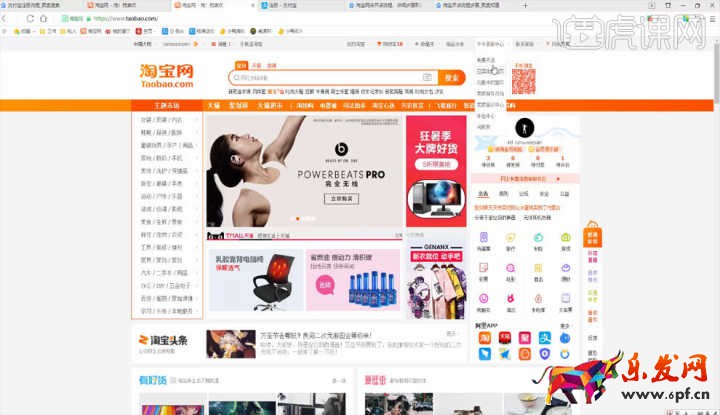The image size is (720, 415).
Task: Click the QR code image
Action: (x=524, y=82)
